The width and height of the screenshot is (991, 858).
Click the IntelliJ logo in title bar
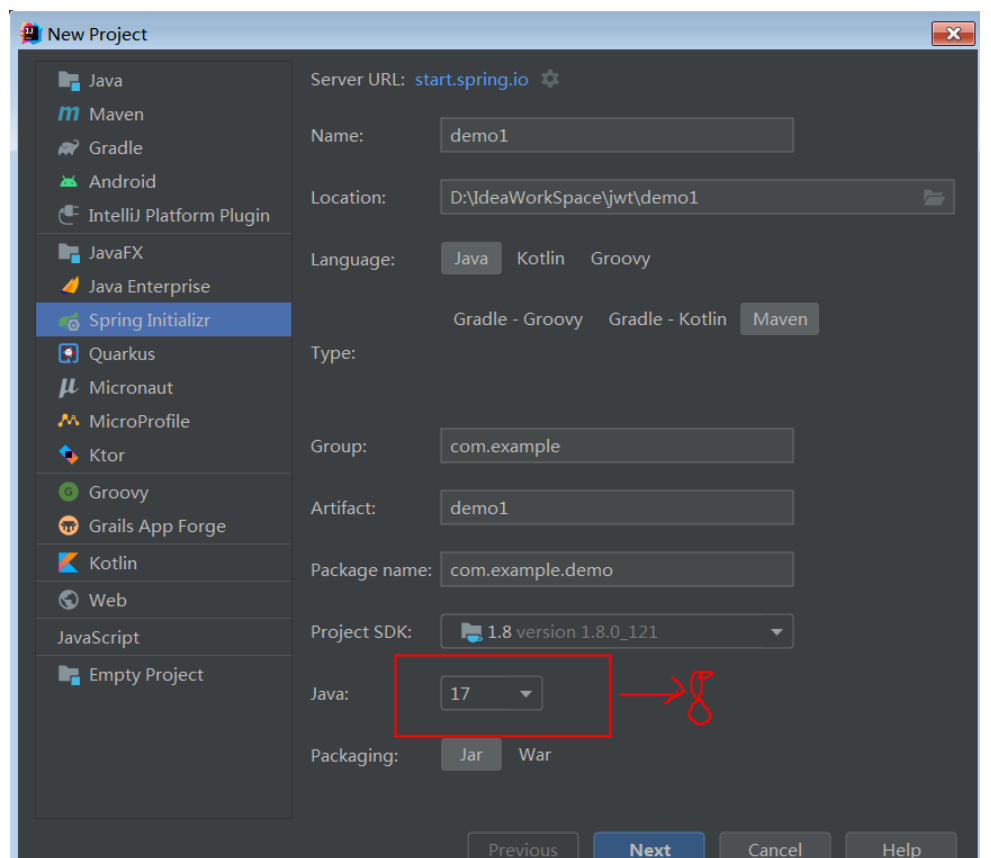30,33
